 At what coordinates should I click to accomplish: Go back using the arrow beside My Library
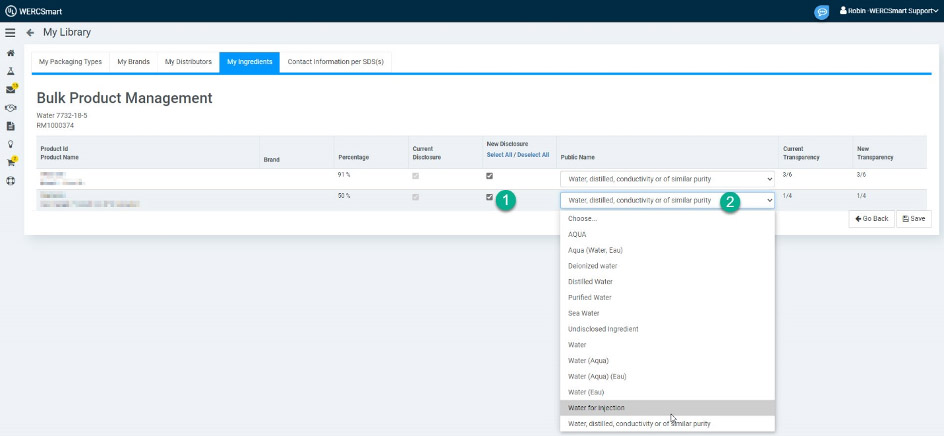(x=30, y=33)
